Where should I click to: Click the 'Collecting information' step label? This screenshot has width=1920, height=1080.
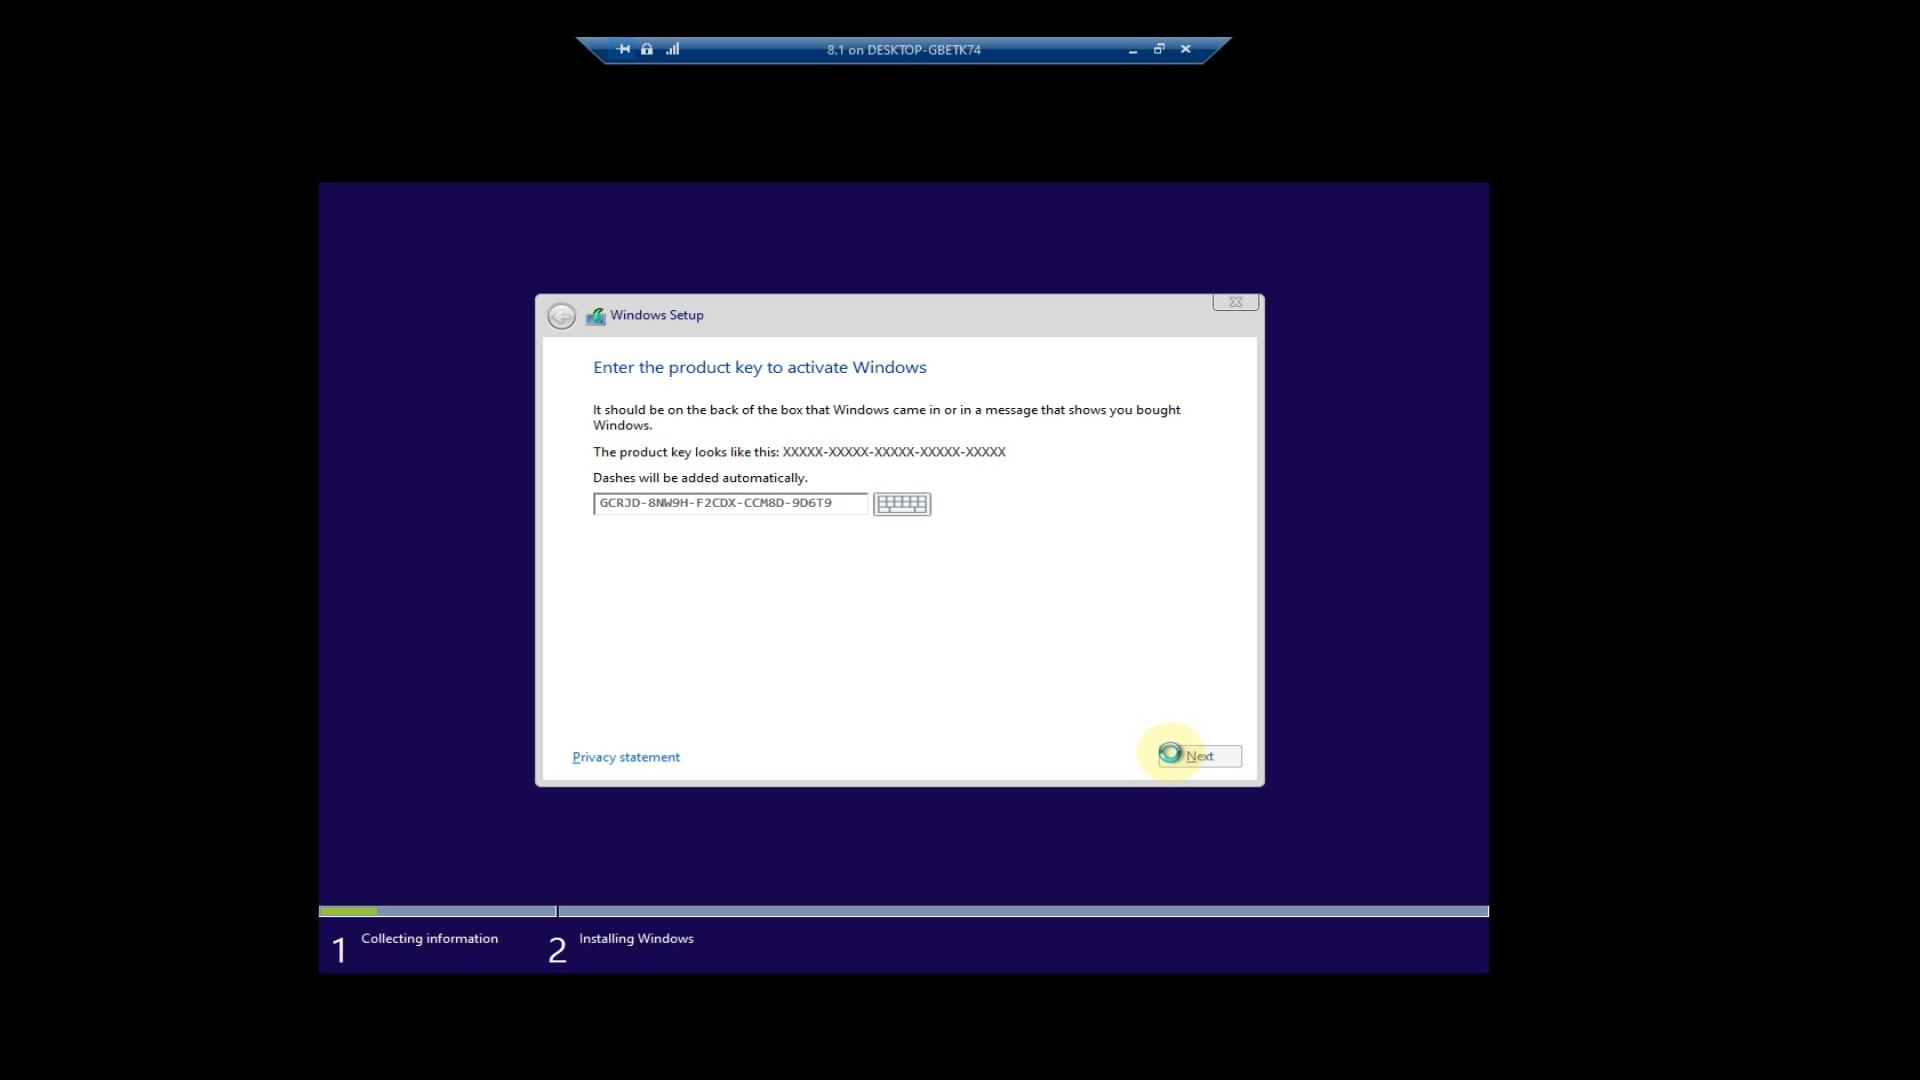[x=429, y=938]
